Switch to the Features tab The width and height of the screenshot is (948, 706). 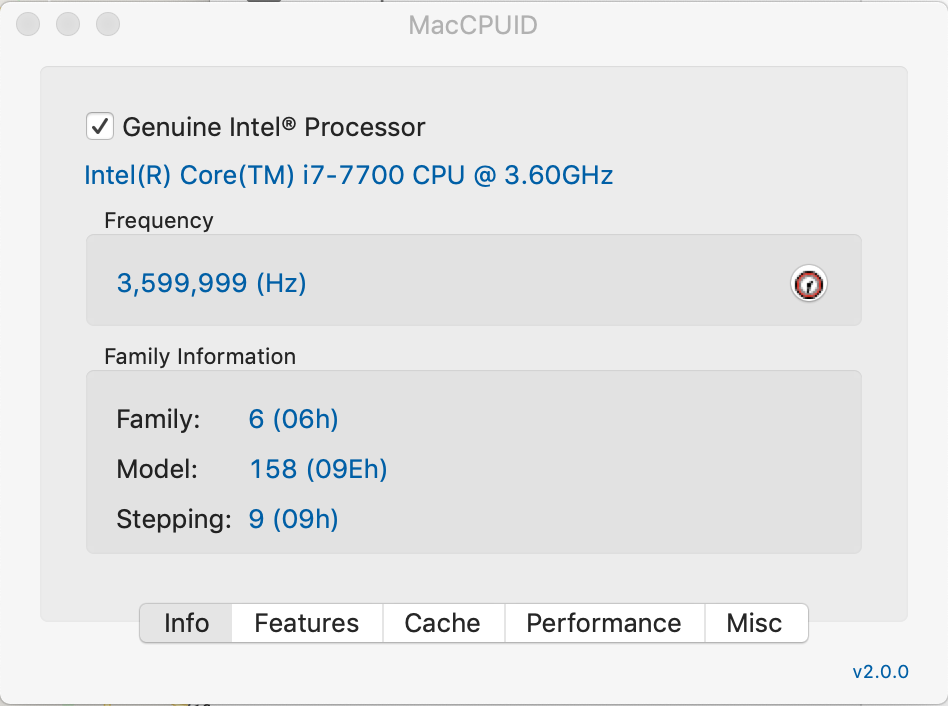[x=307, y=623]
